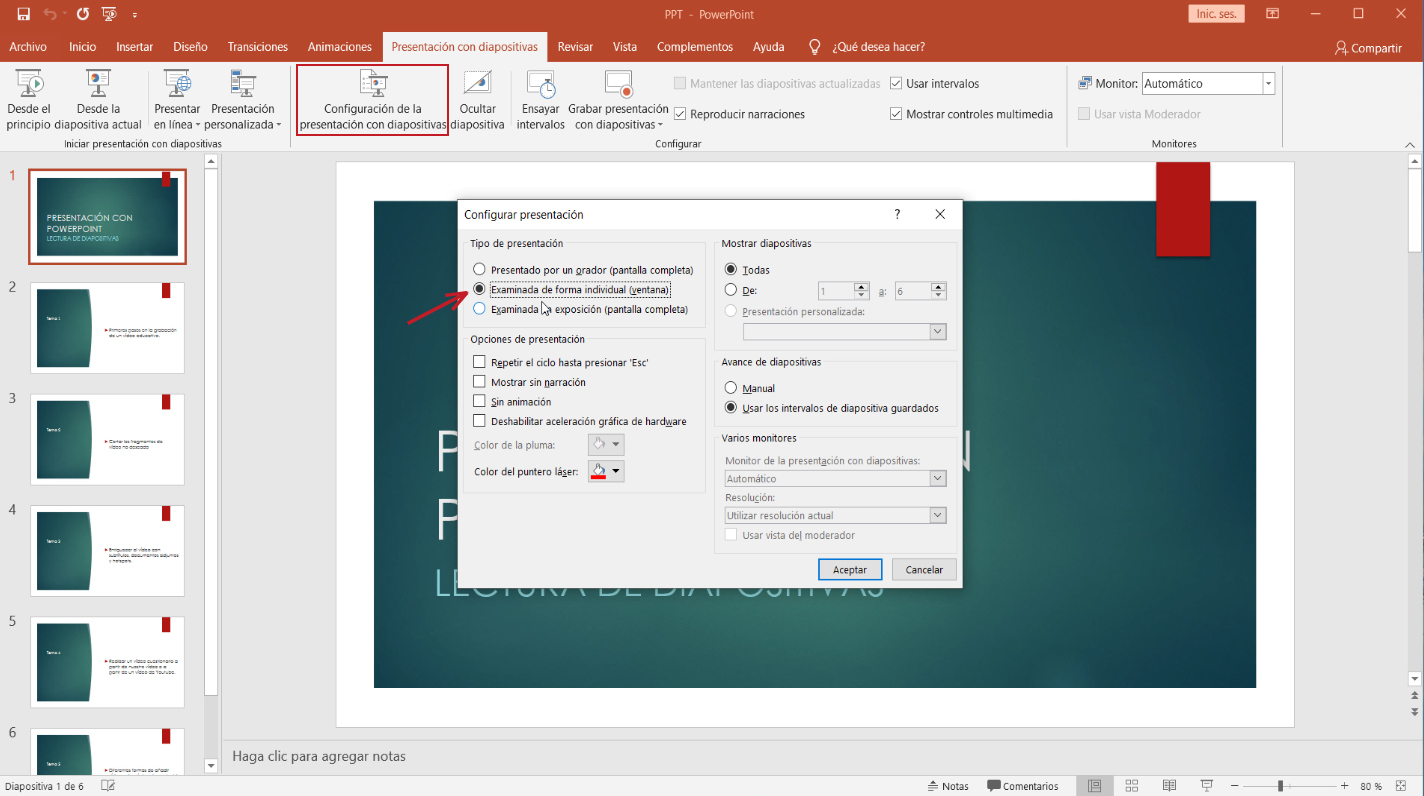Screen dimensions: 1424x796
Task: Select the De: slide range radio button
Action: [x=731, y=290]
